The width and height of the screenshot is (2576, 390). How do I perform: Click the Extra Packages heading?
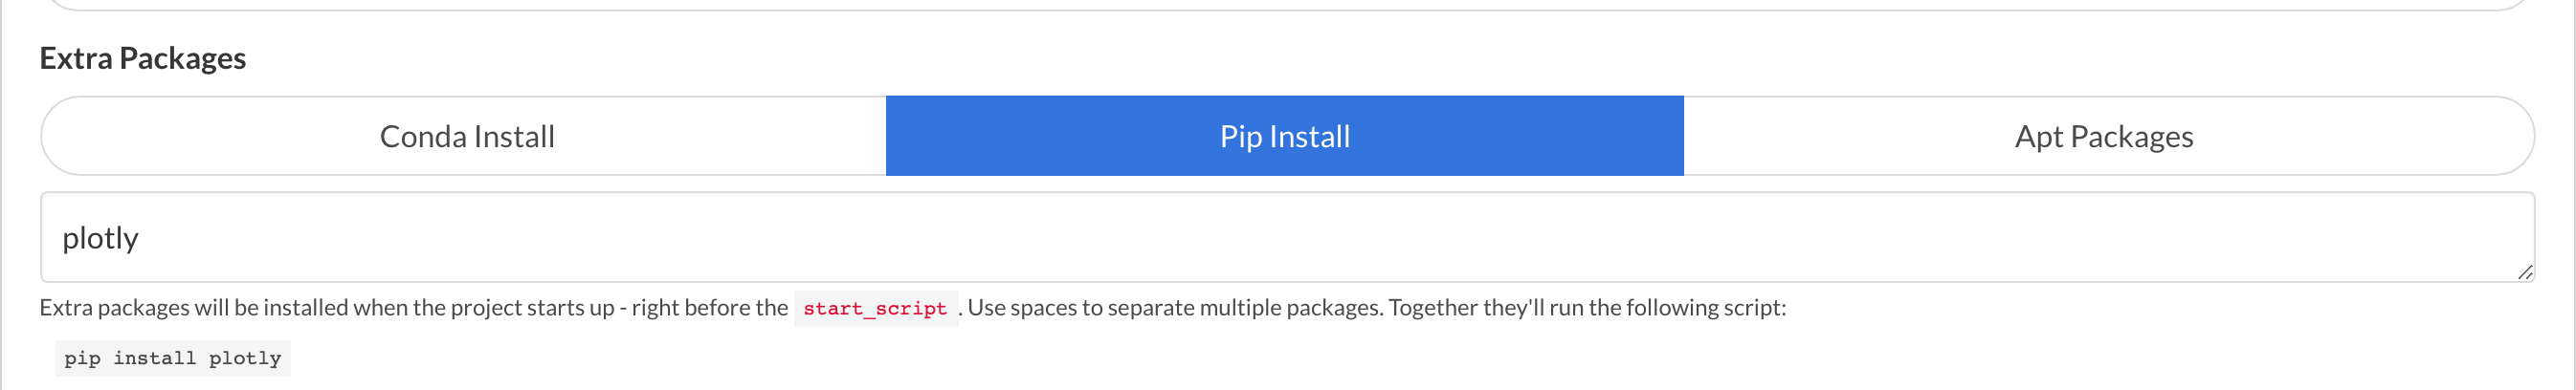pyautogui.click(x=142, y=58)
